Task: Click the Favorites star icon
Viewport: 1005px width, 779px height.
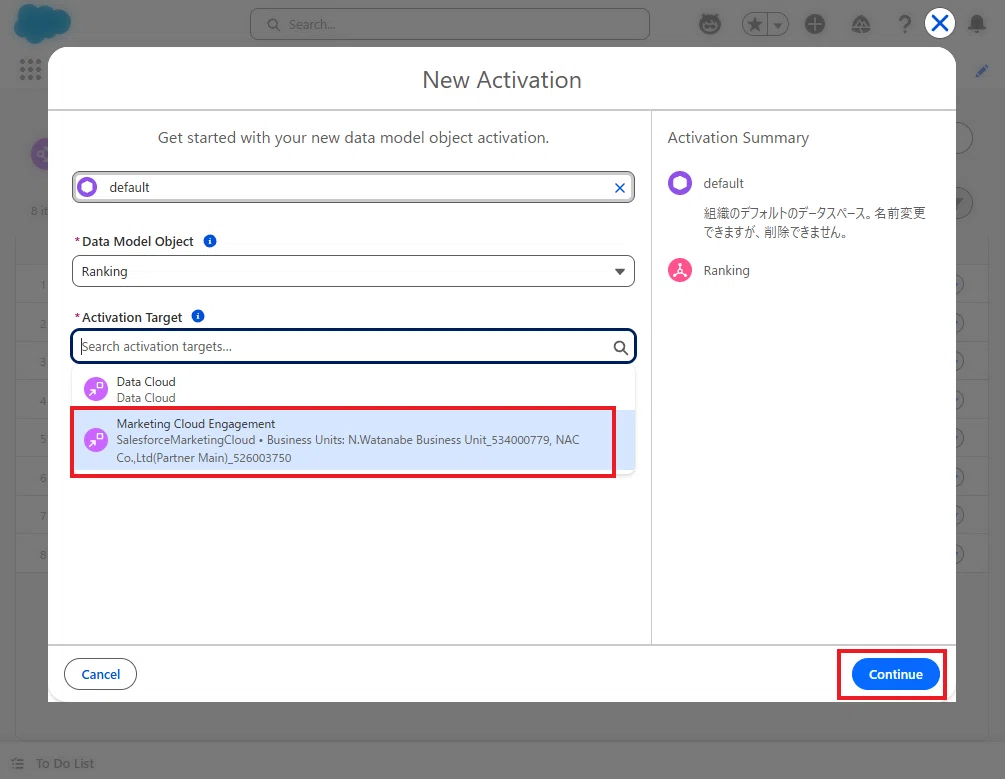Action: [755, 24]
